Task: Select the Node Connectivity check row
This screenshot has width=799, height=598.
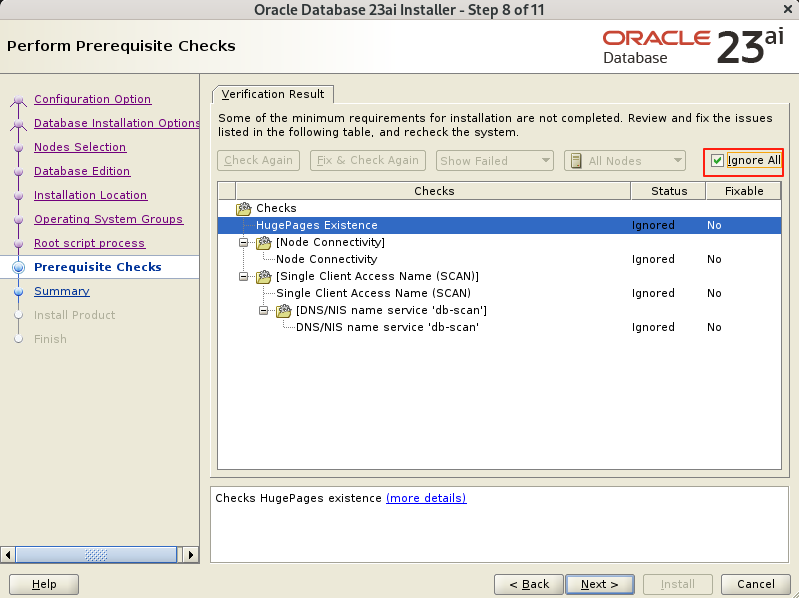Action: click(x=499, y=260)
